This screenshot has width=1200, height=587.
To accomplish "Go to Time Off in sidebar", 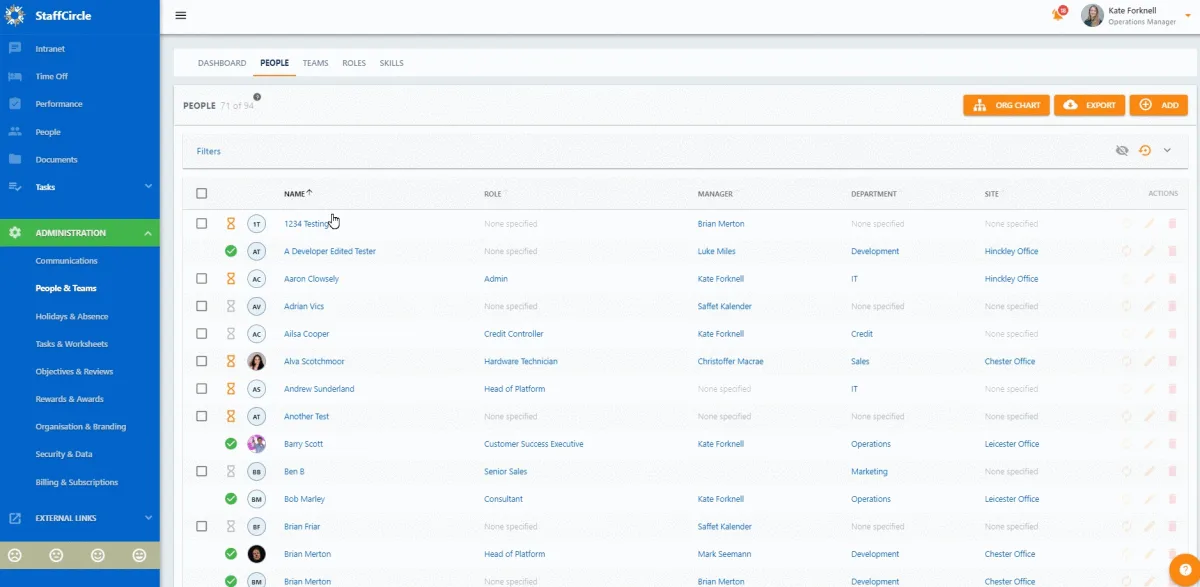I will point(52,76).
